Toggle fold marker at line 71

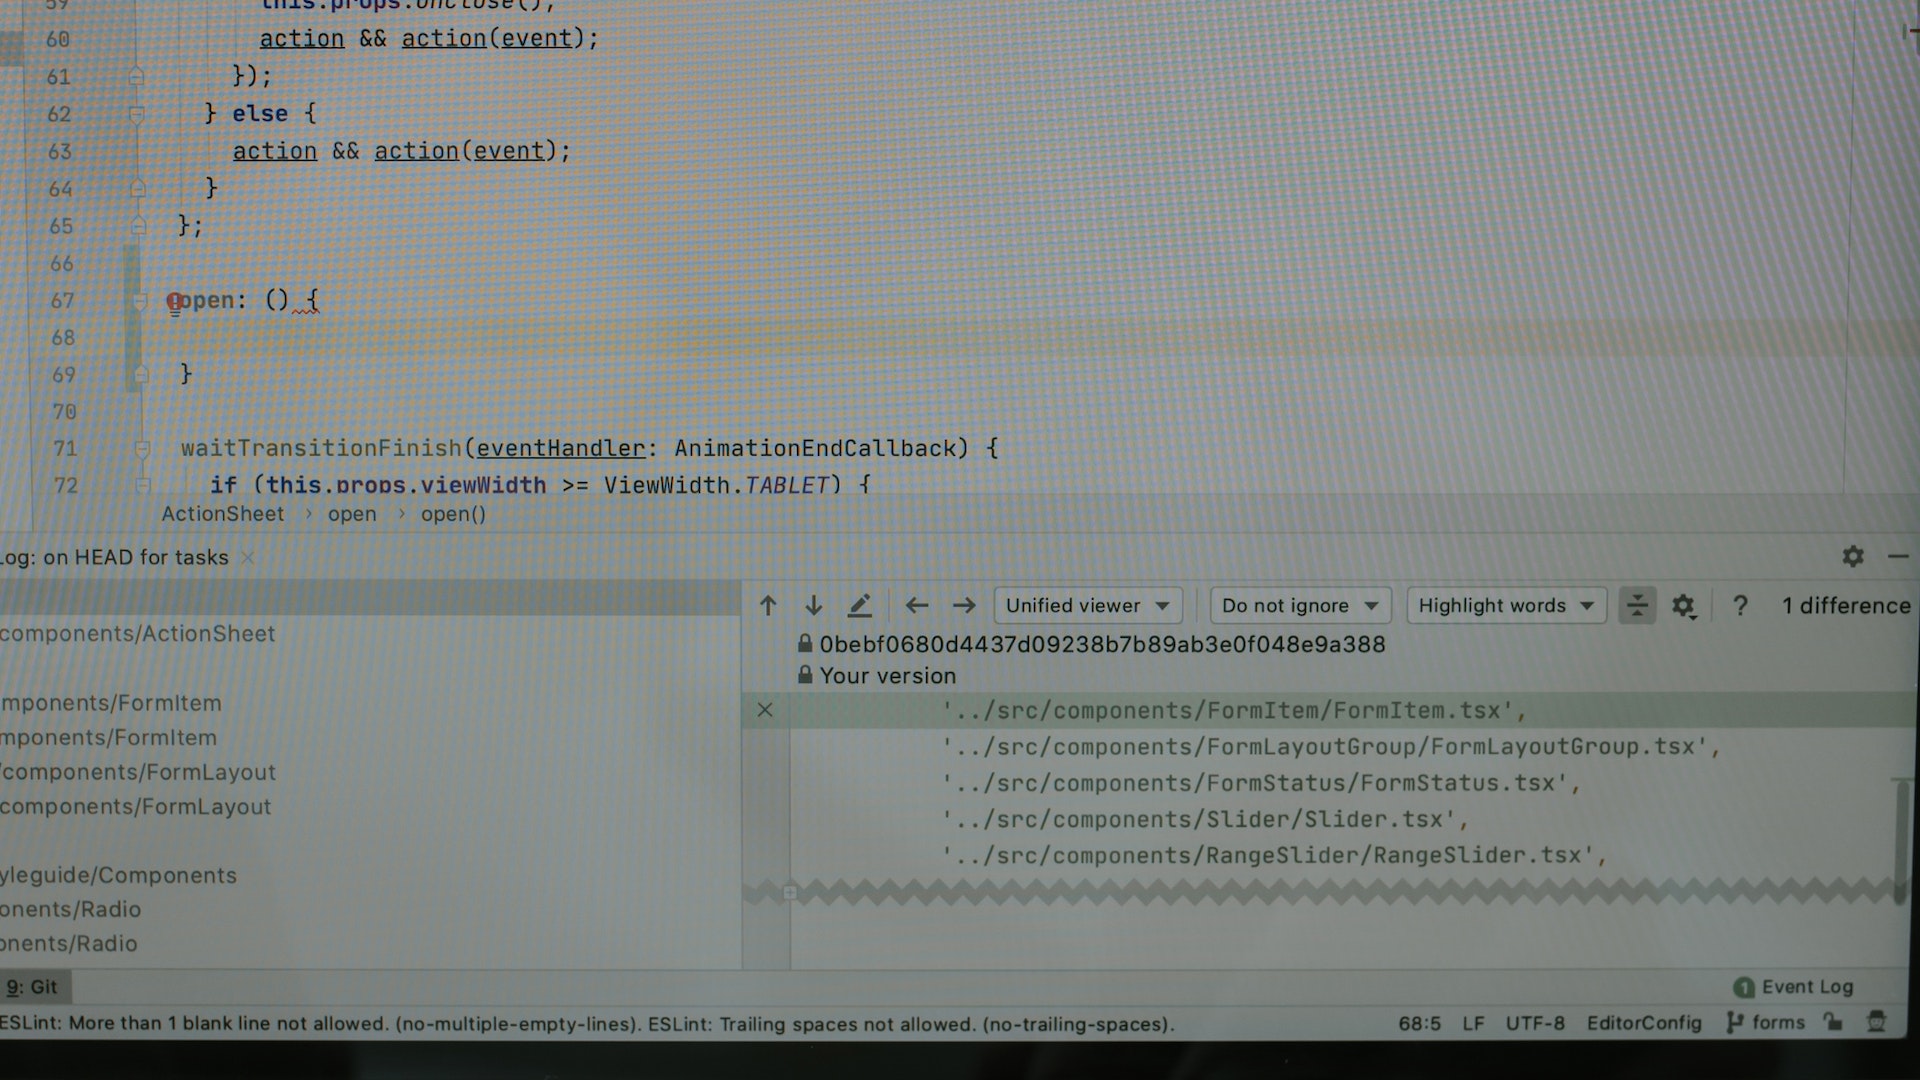tap(142, 449)
